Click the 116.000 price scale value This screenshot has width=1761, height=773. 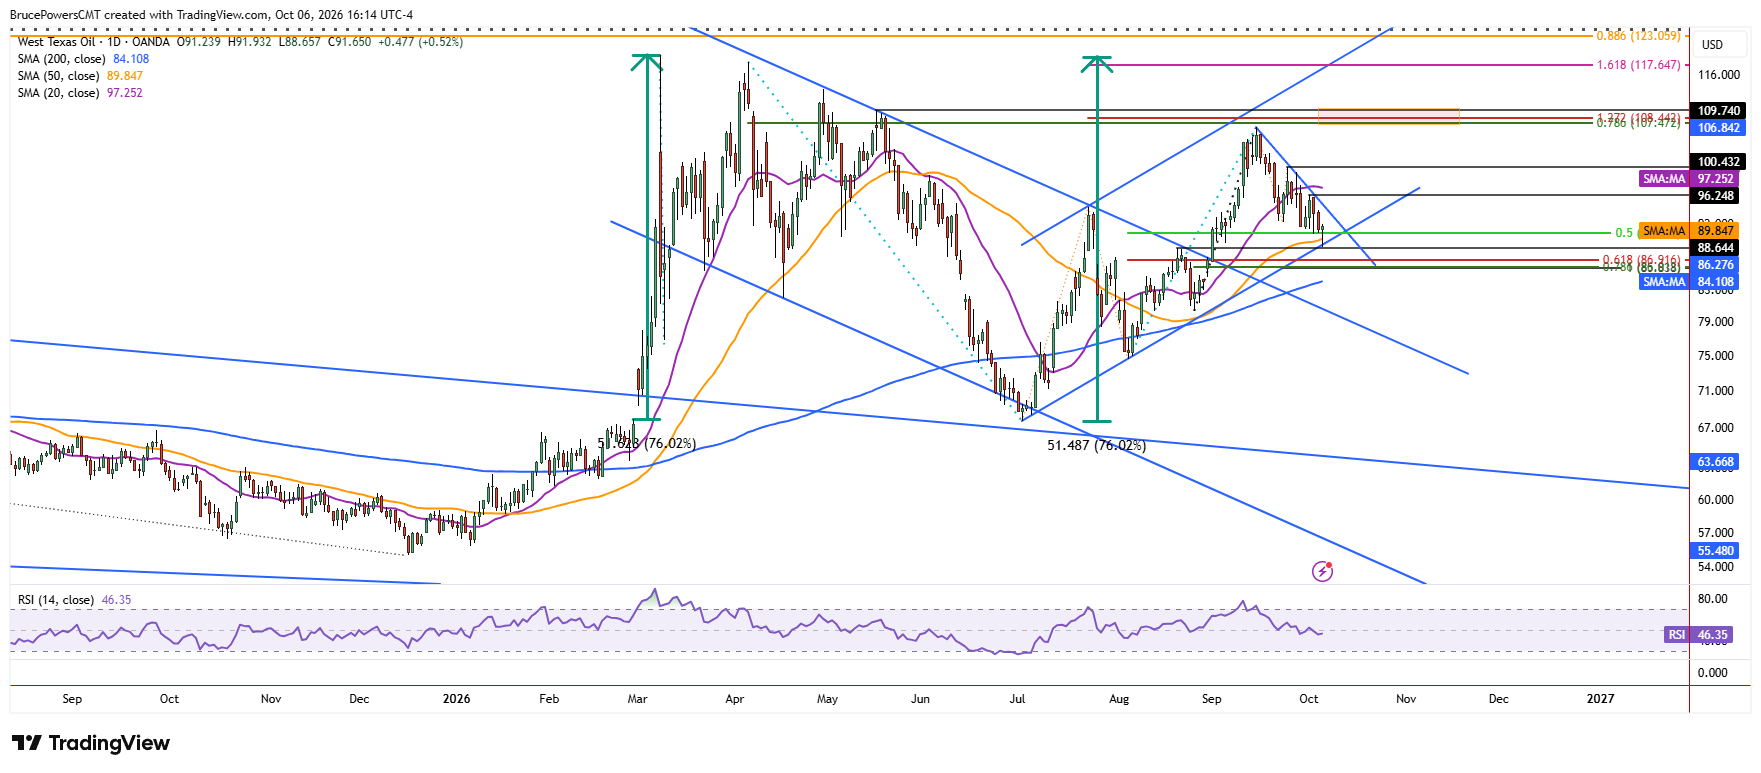[x=1718, y=75]
